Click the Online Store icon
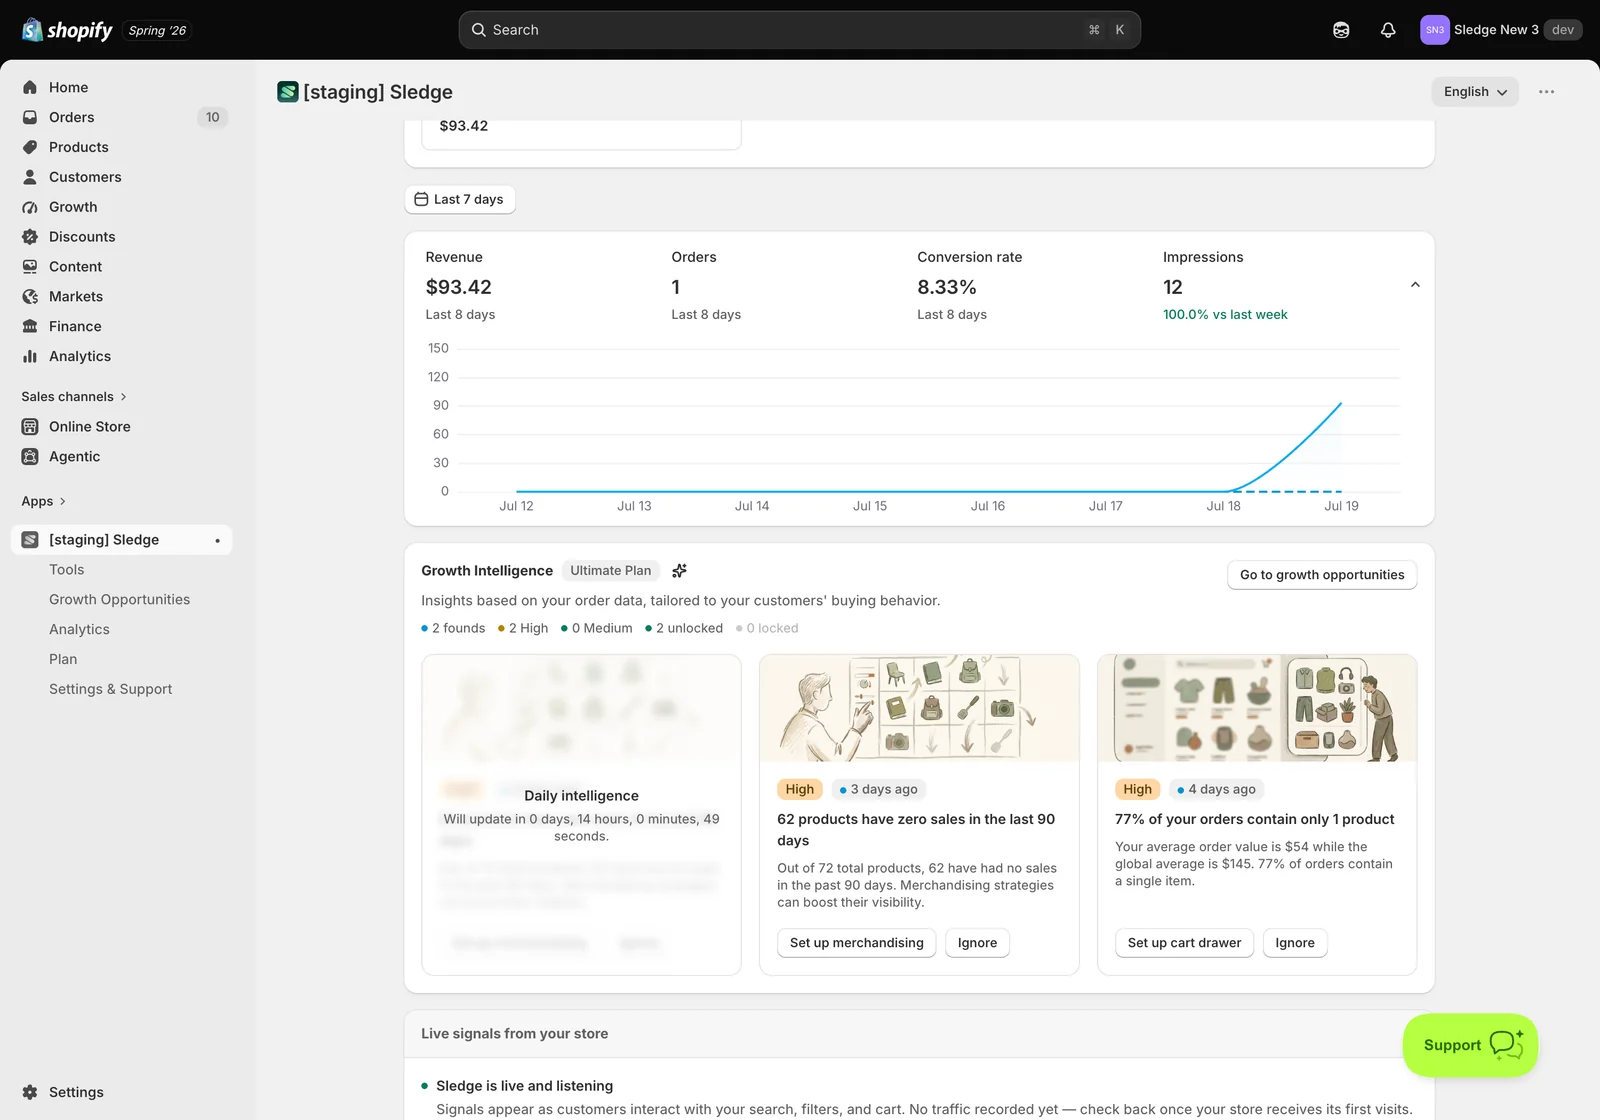Screen dimensions: 1600x1120 click(x=30, y=427)
